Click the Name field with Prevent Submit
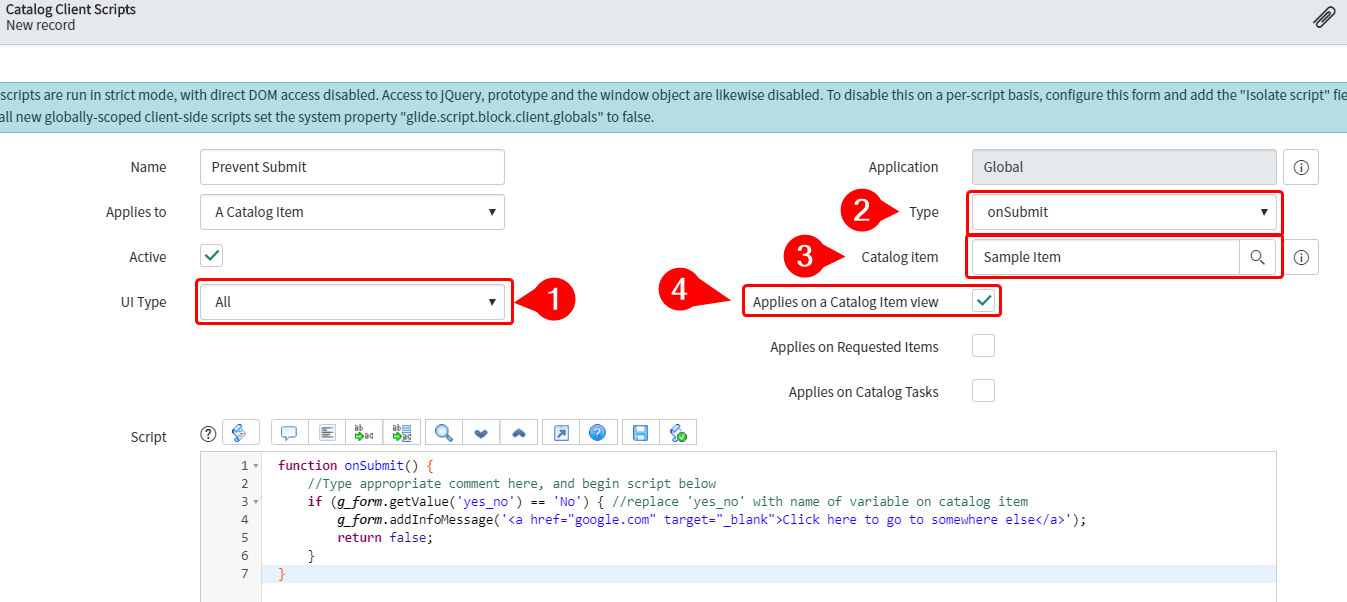This screenshot has height=602, width=1347. [352, 167]
